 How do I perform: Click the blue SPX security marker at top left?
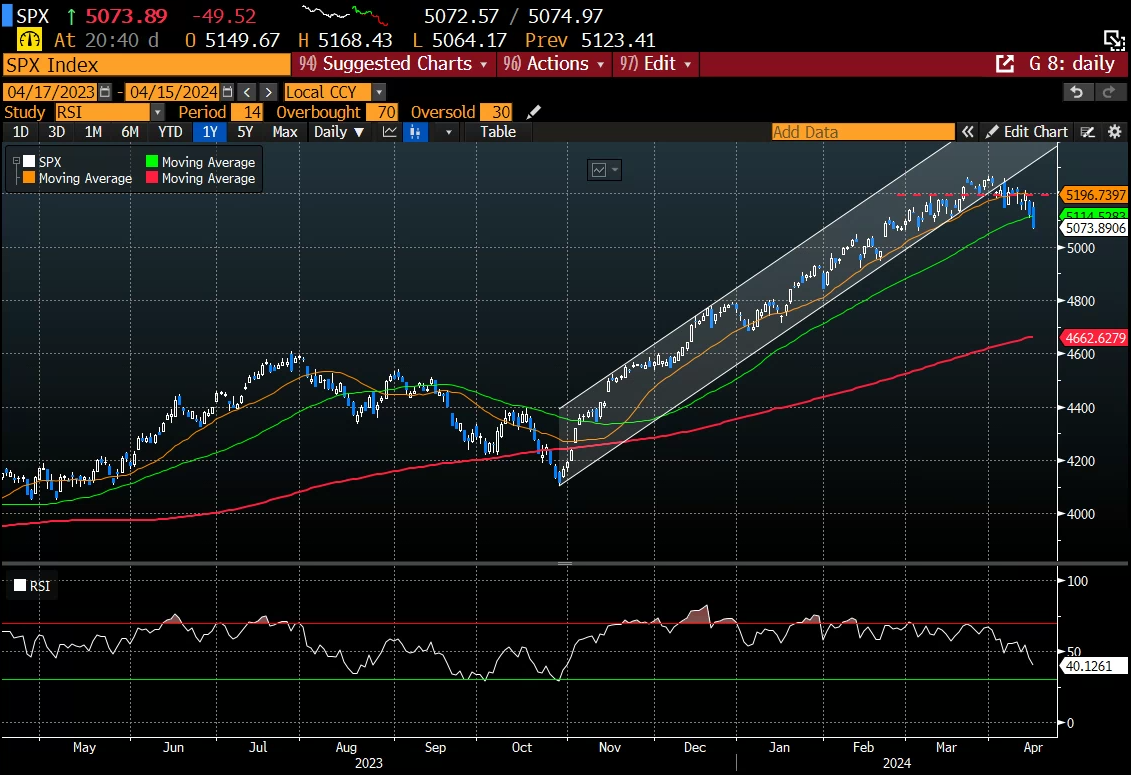[x=7, y=16]
